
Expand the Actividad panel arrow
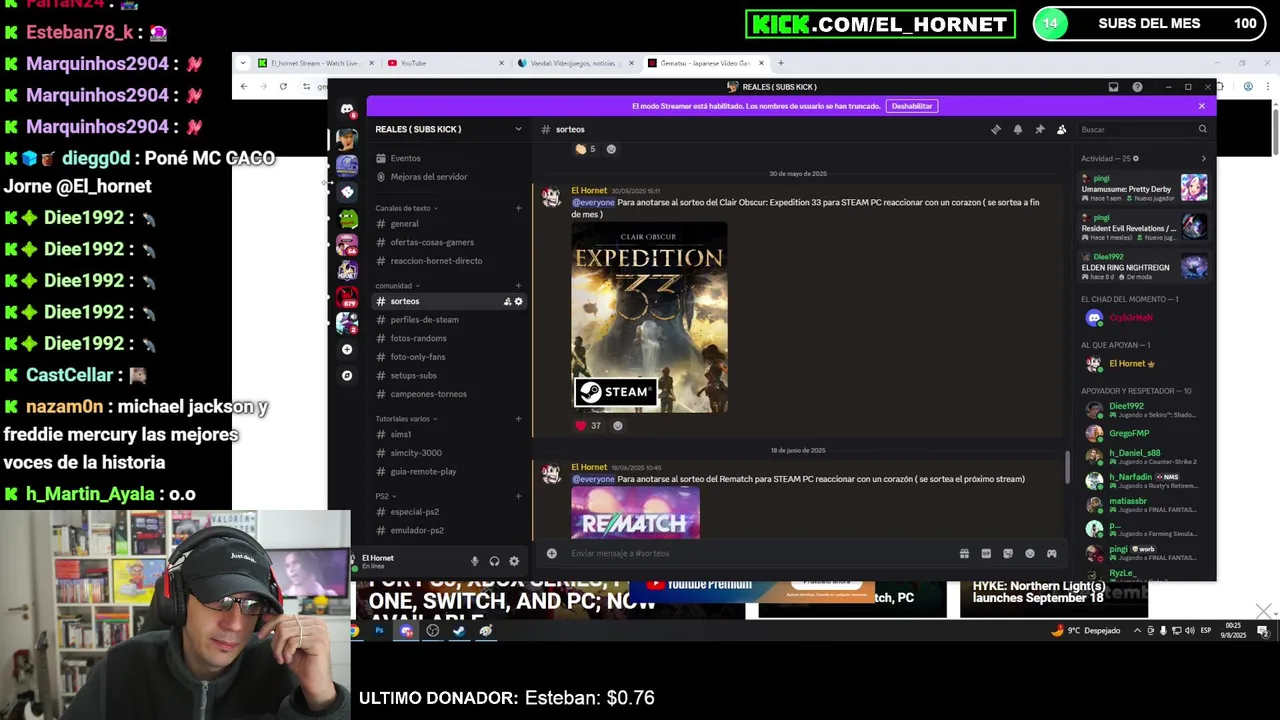tap(1203, 158)
